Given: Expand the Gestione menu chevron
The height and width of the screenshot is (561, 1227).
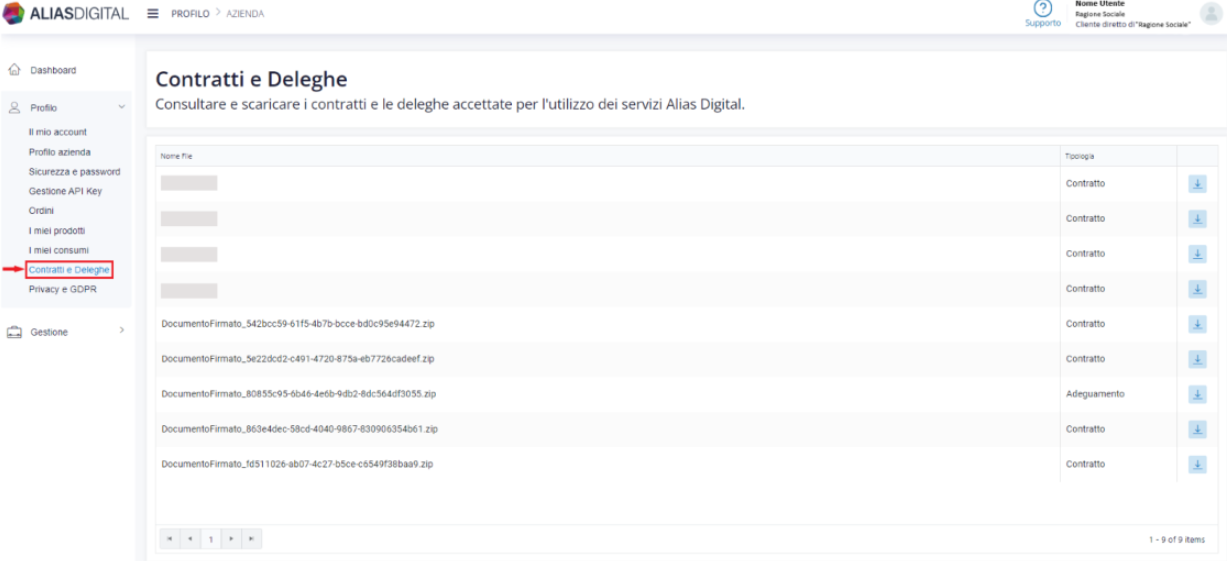Looking at the screenshot, I should coord(121,329).
